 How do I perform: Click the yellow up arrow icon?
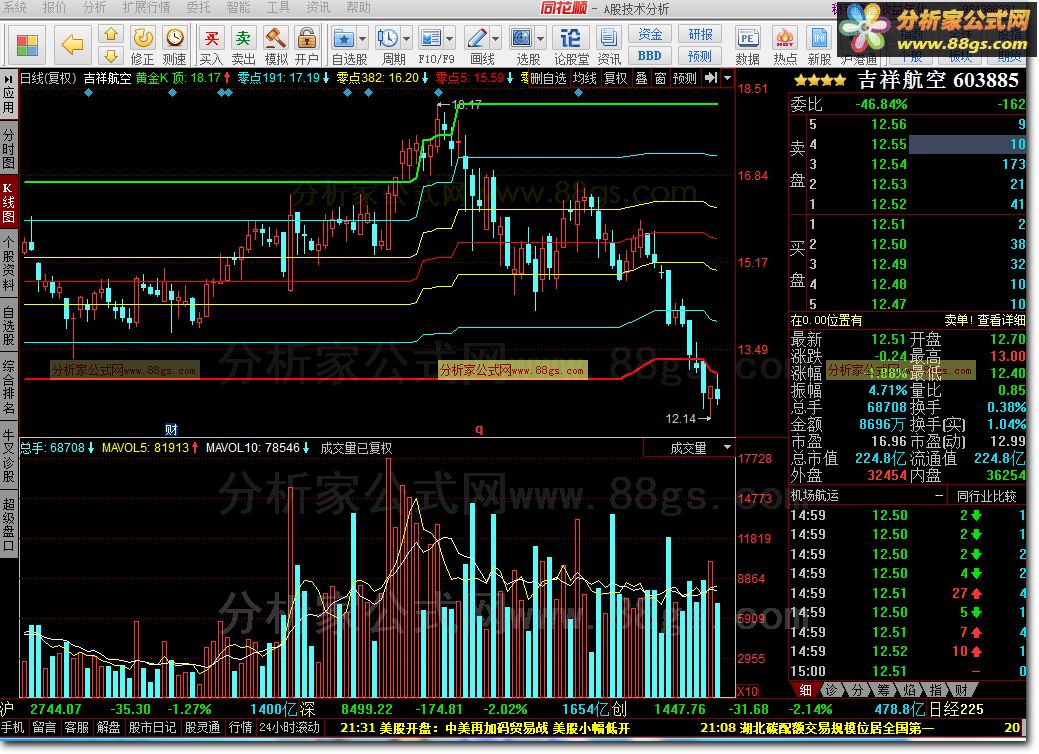(x=111, y=34)
